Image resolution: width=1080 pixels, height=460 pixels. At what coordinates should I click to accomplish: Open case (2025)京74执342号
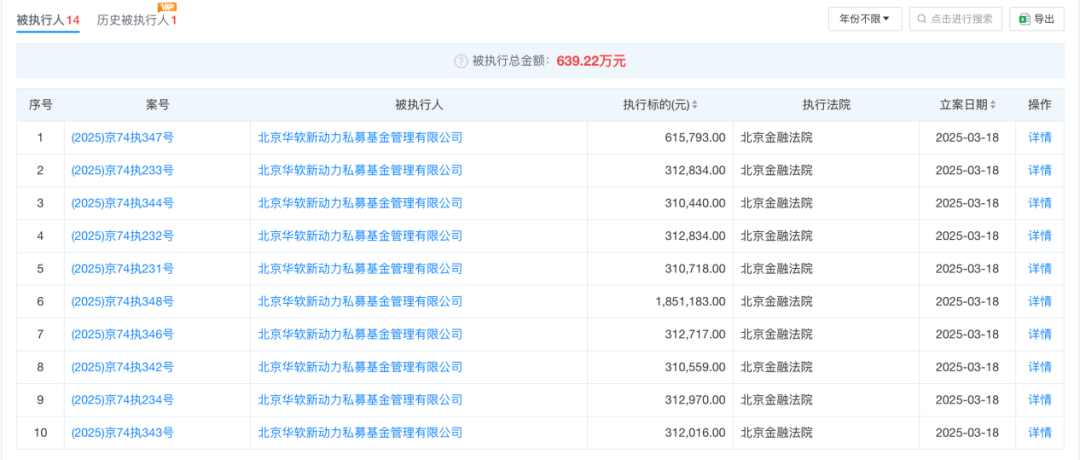tap(123, 367)
